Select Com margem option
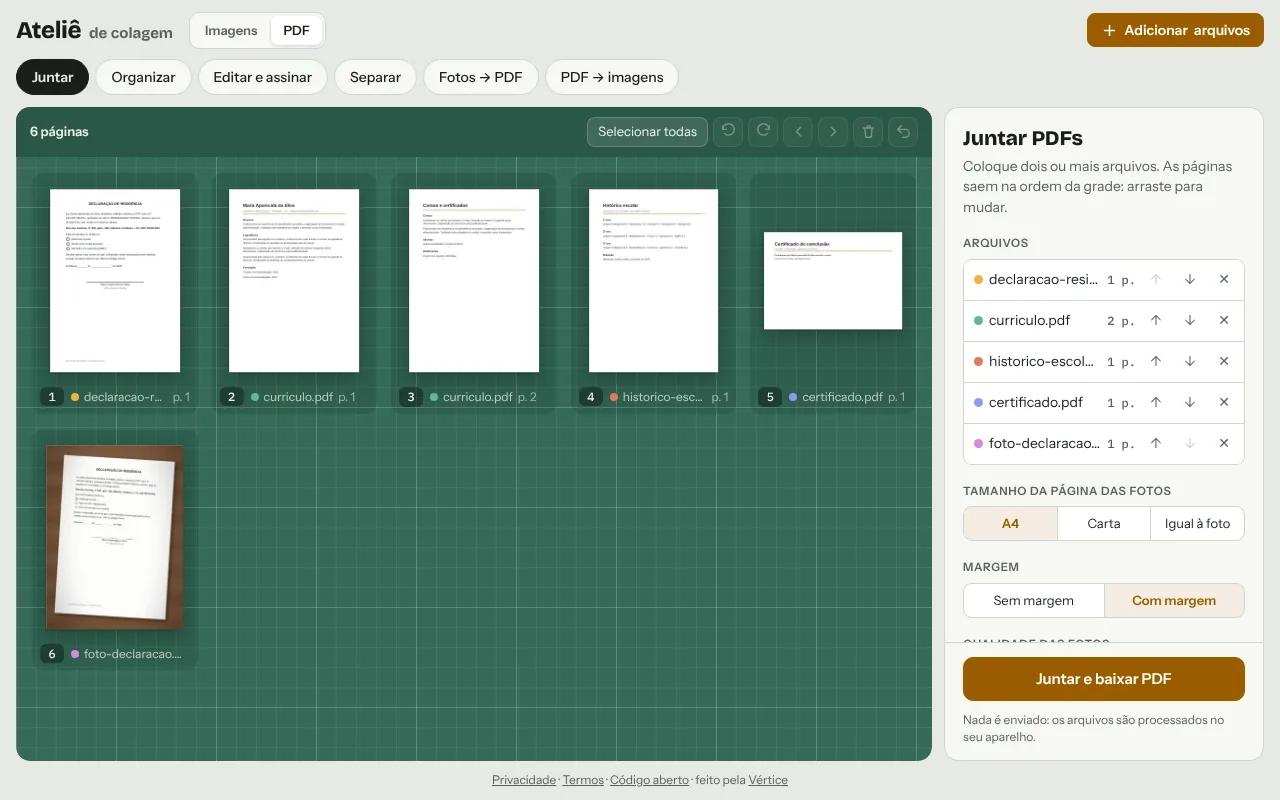 [x=1174, y=600]
